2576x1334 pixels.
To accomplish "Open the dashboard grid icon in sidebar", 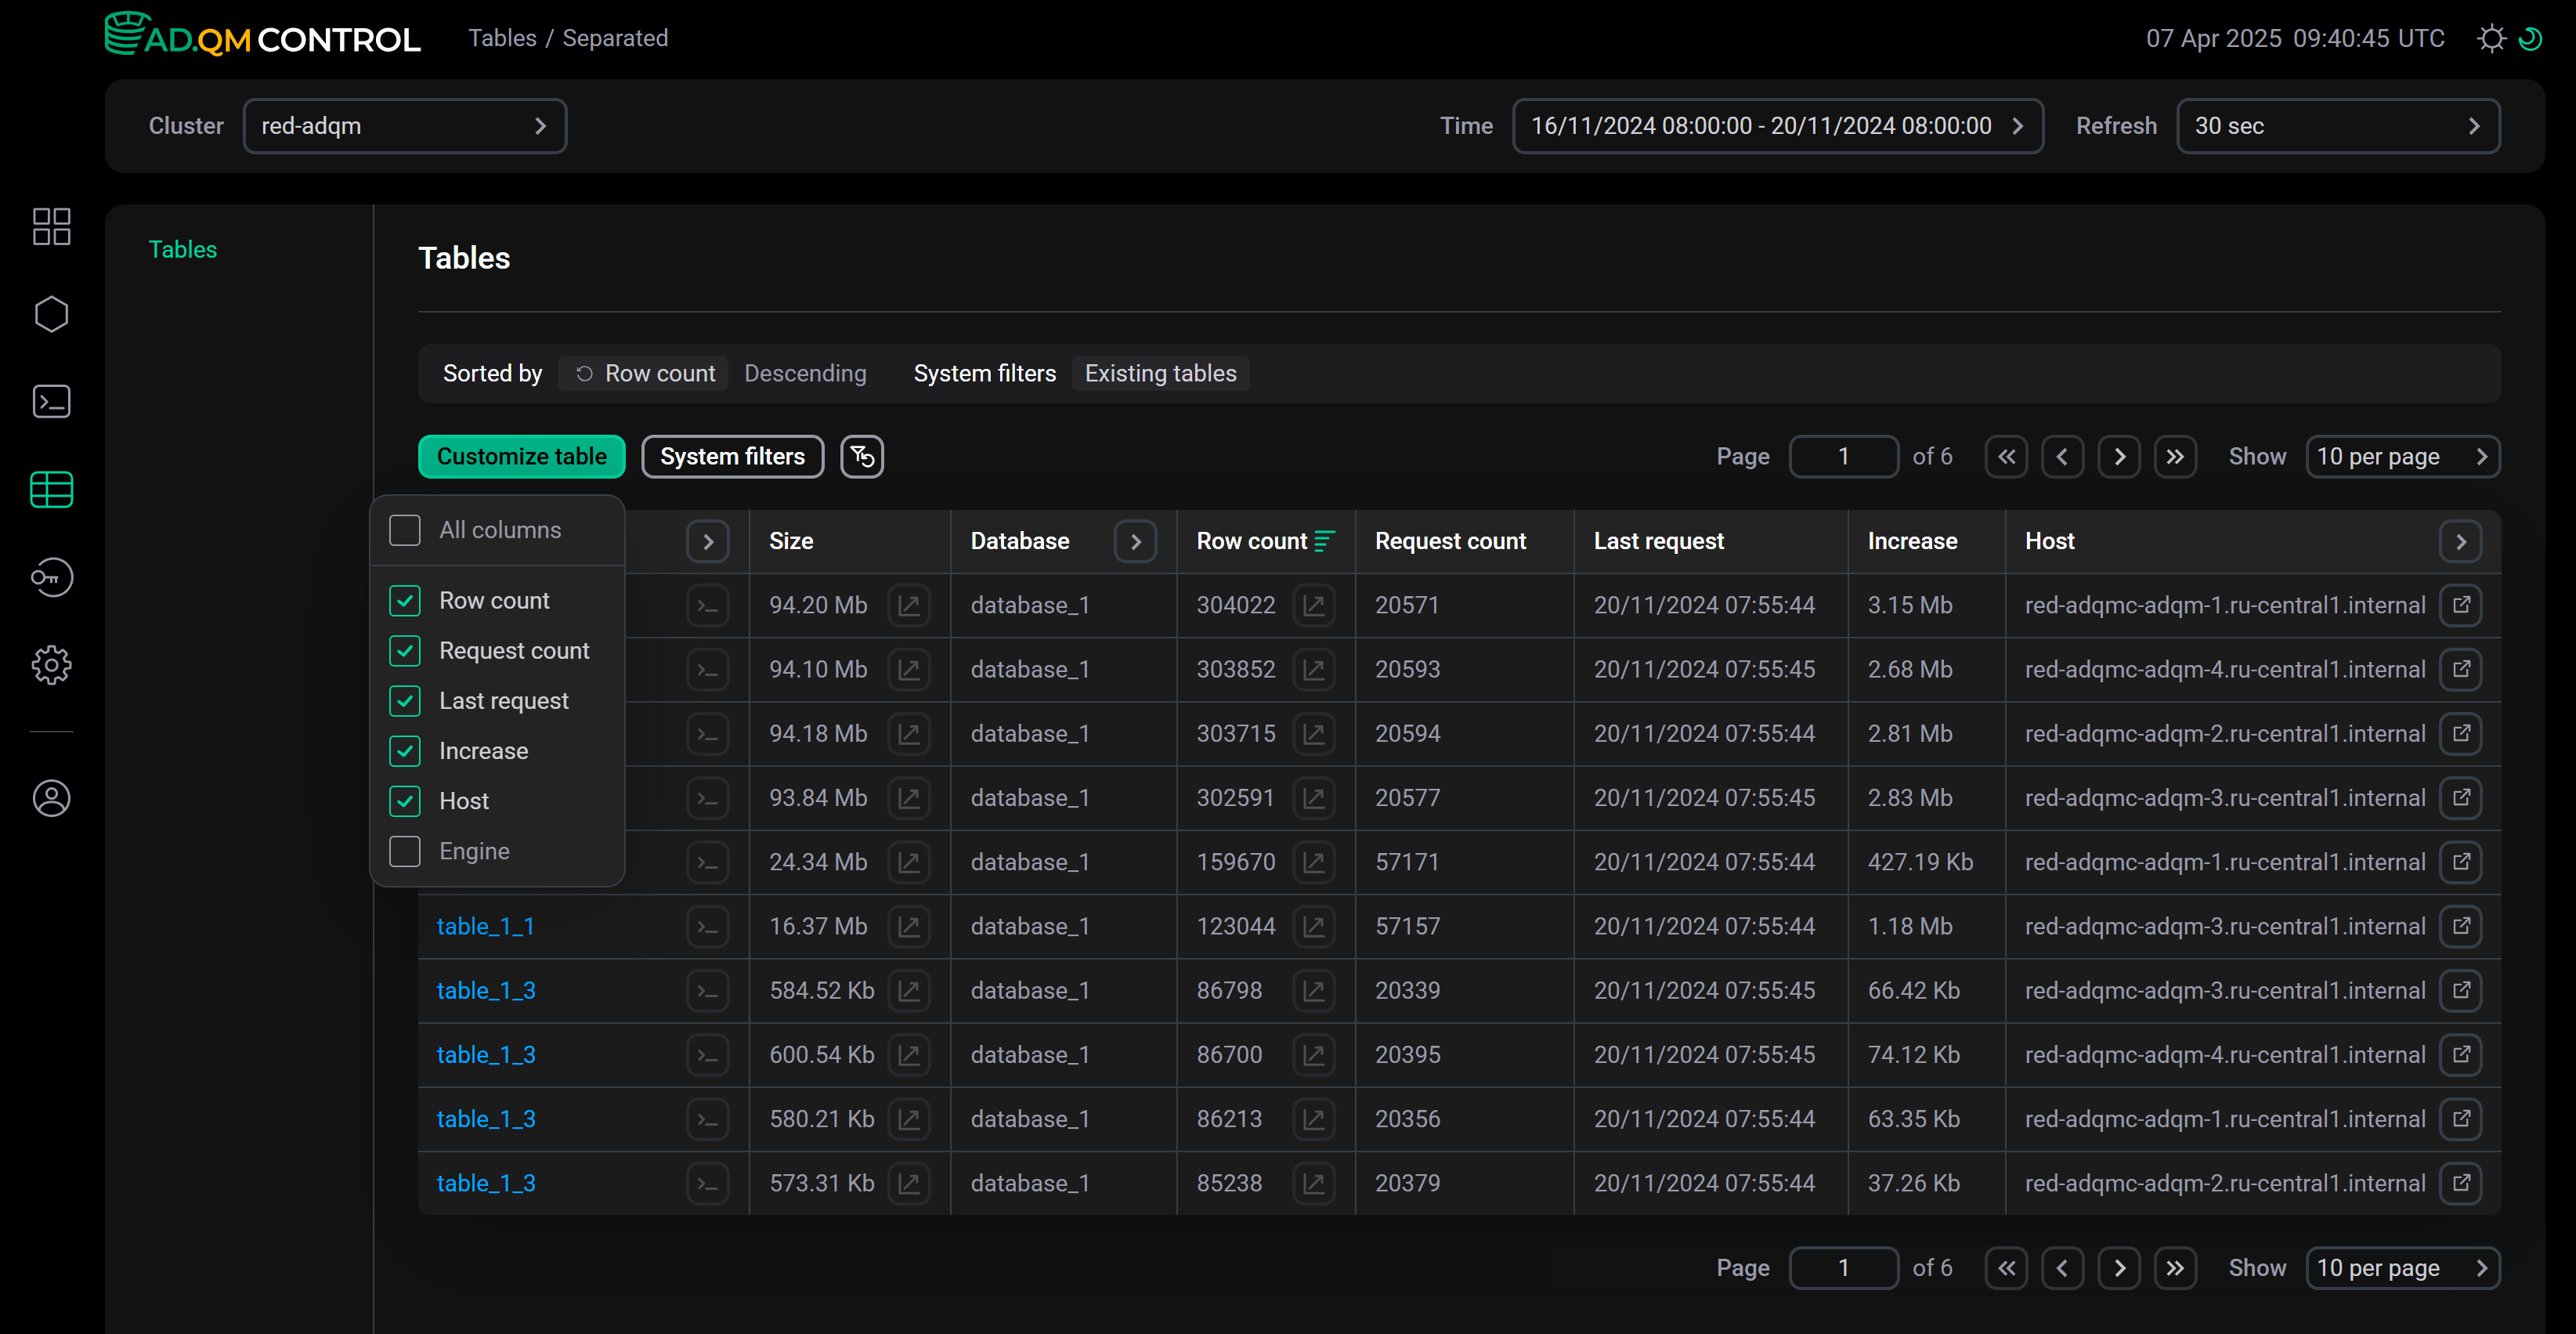I will point(51,227).
